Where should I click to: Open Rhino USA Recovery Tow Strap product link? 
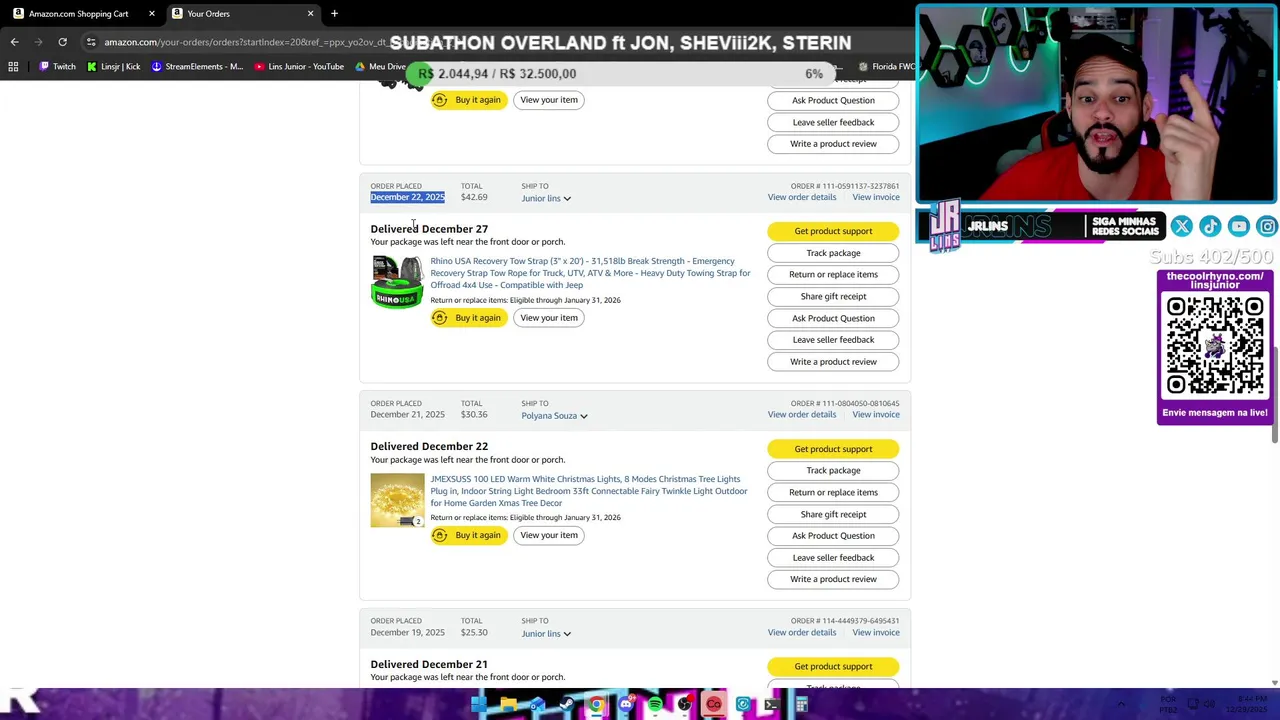(590, 273)
